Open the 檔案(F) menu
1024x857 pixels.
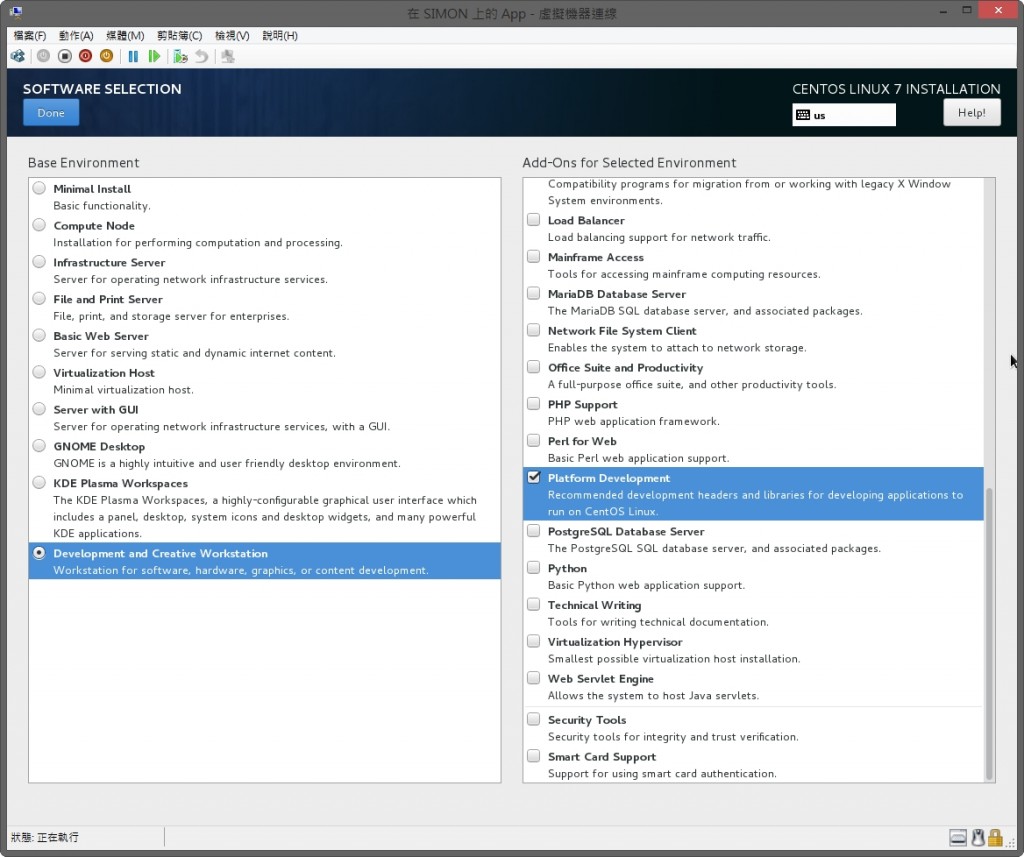coord(29,35)
